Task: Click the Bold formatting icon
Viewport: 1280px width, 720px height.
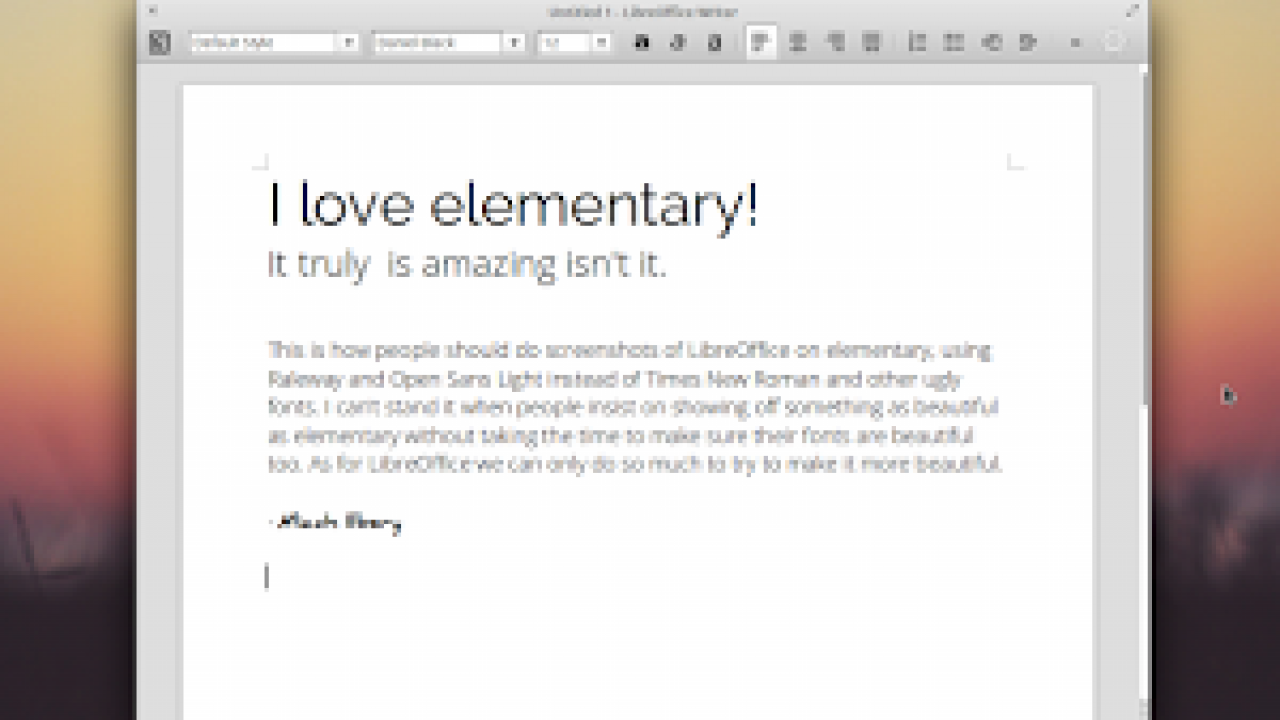Action: click(x=642, y=43)
